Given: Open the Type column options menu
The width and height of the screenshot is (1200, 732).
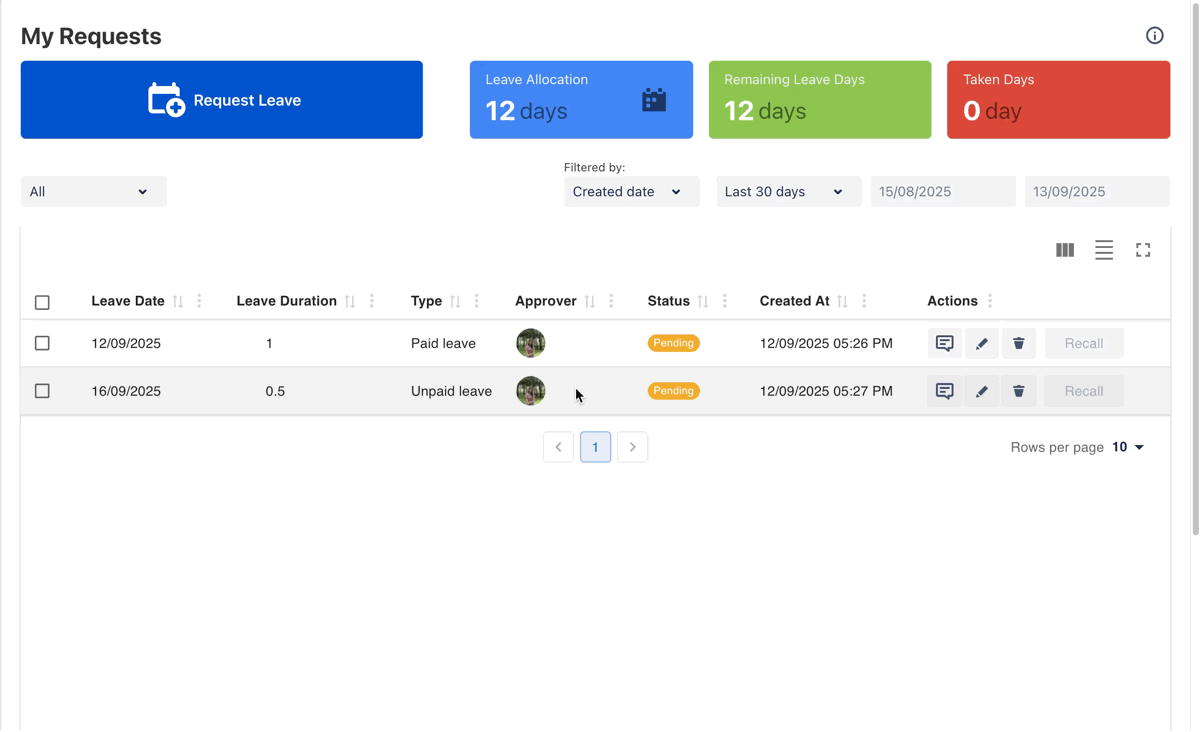Looking at the screenshot, I should 477,301.
